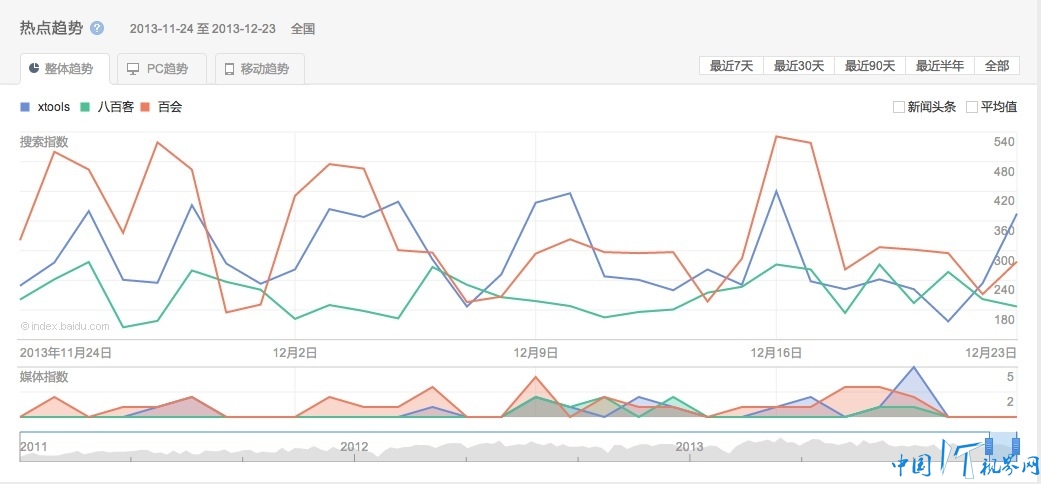
Task: Click the 热点趋势 heading
Action: (x=51, y=29)
